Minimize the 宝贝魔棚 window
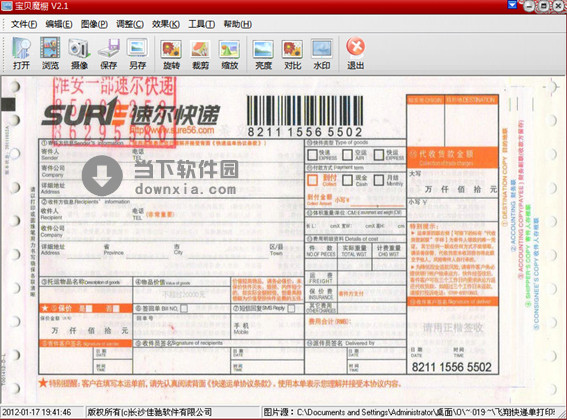 [x=529, y=6]
